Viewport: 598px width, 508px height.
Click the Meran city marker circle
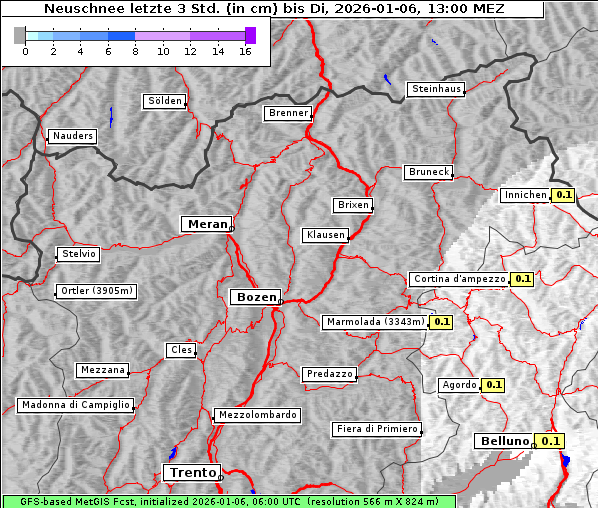click(x=231, y=228)
